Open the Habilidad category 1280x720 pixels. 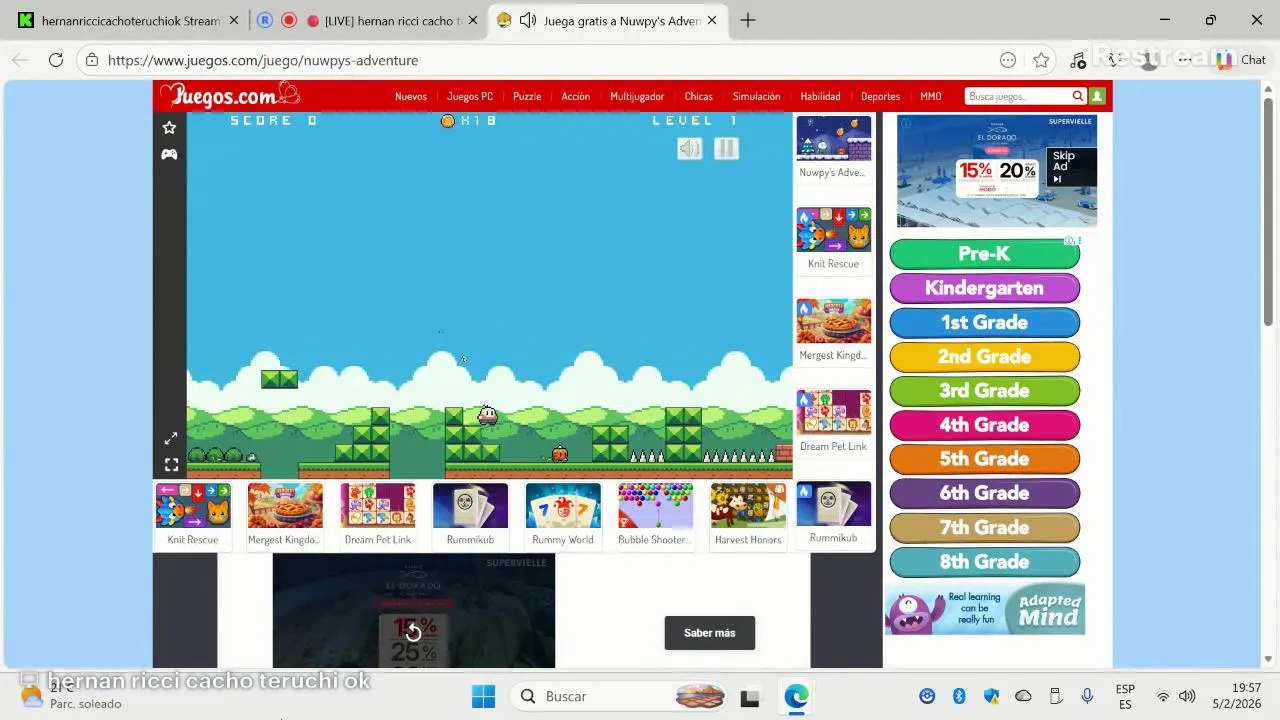[x=820, y=96]
